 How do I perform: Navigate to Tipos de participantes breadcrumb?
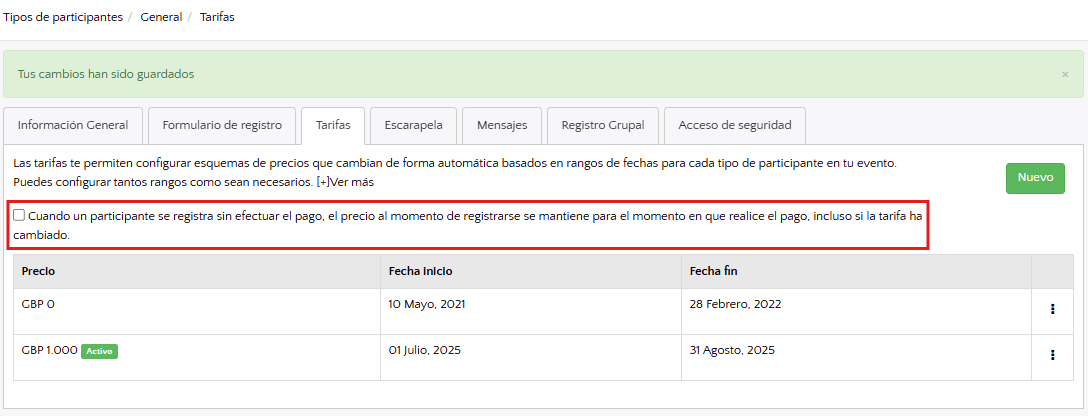click(x=63, y=17)
